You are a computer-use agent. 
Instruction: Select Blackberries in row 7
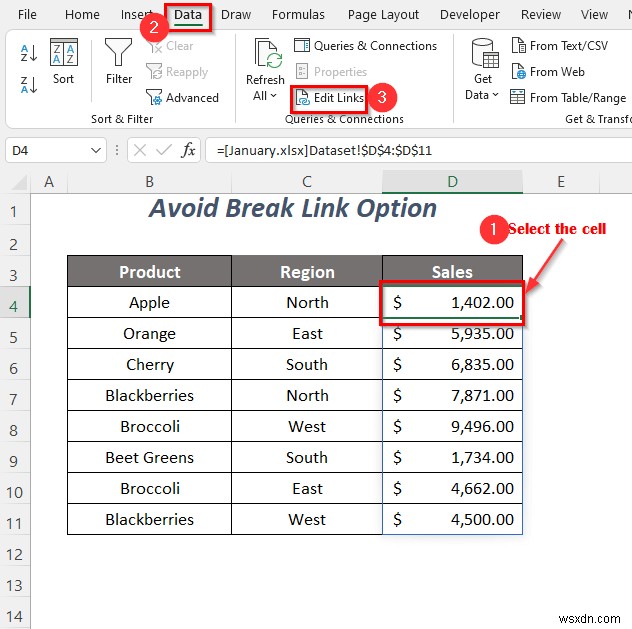[150, 395]
